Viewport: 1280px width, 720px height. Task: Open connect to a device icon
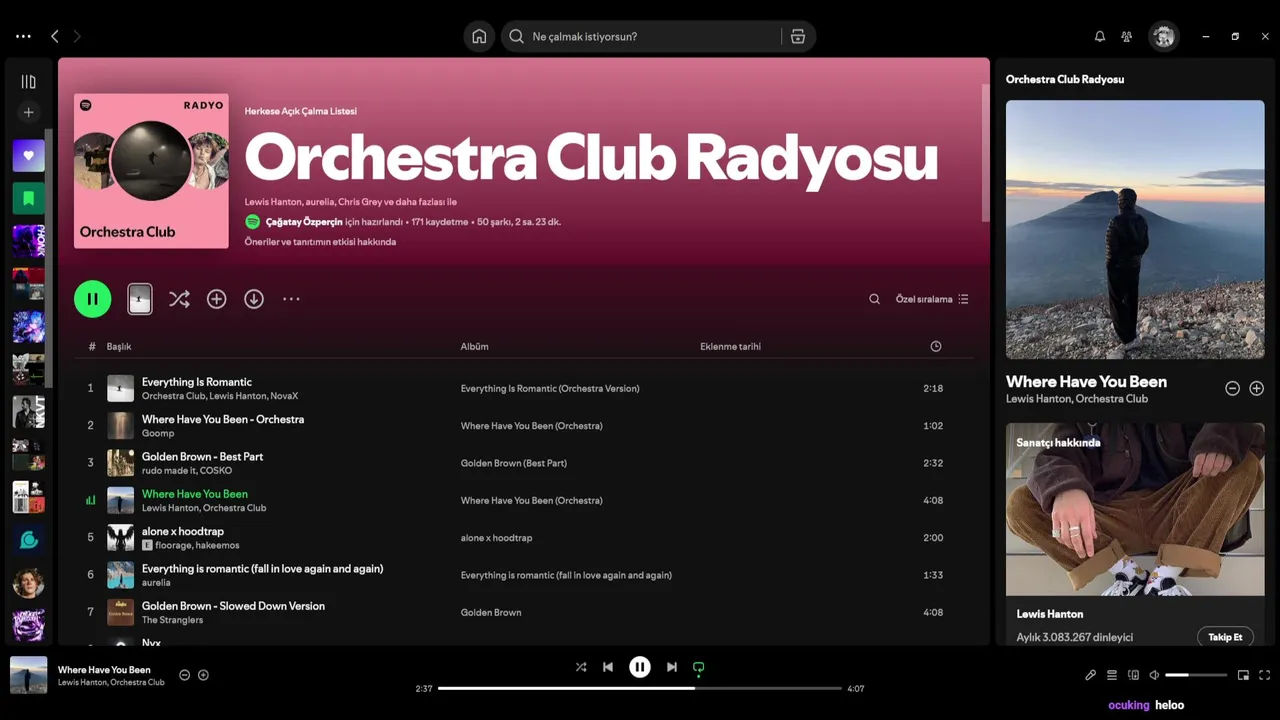pyautogui.click(x=1133, y=675)
